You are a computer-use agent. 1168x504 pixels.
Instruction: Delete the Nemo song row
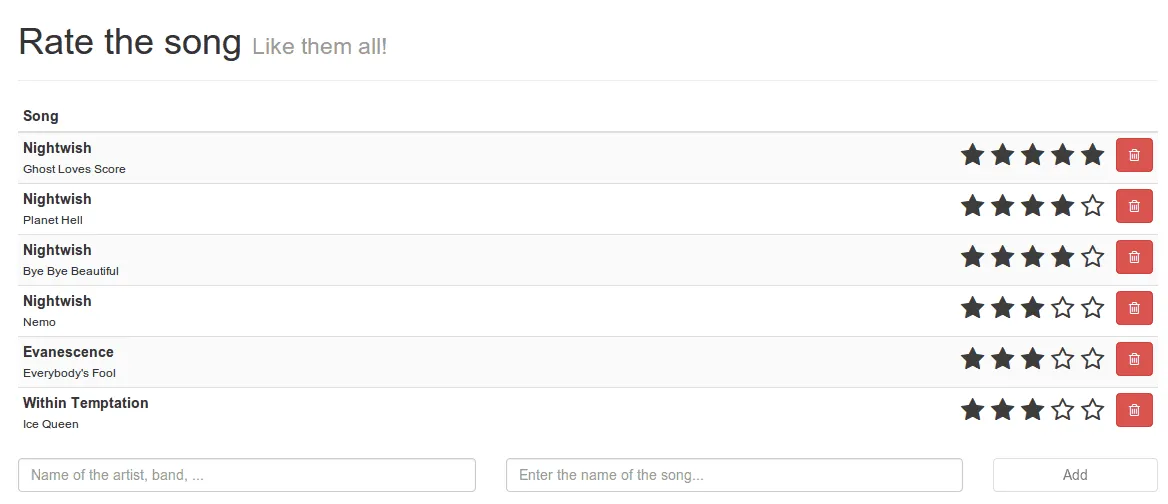tap(1134, 308)
